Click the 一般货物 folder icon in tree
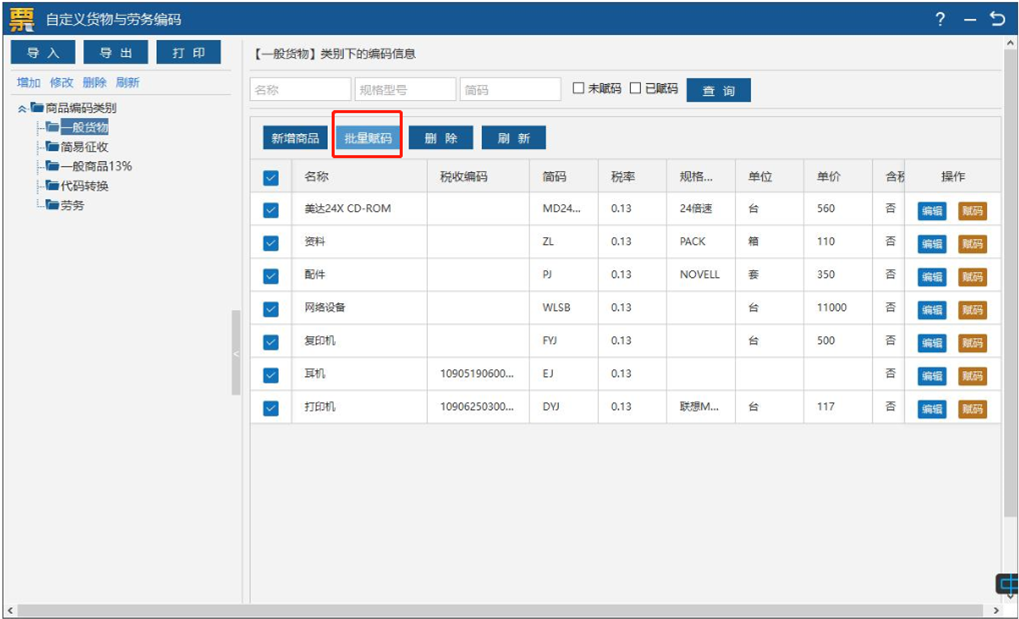The width and height of the screenshot is (1019, 619). pos(52,127)
